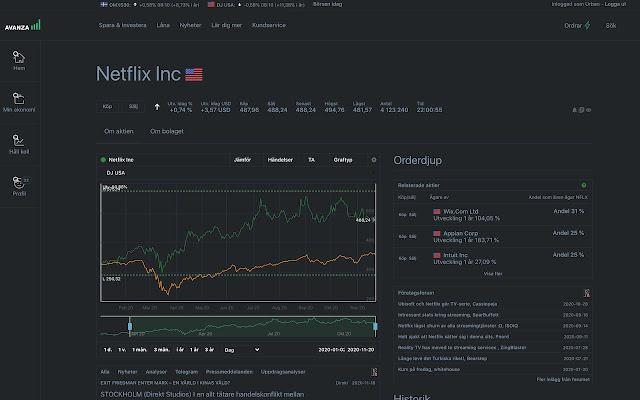
Task: Filter news by Pressmeddelanden tab
Action: point(229,372)
